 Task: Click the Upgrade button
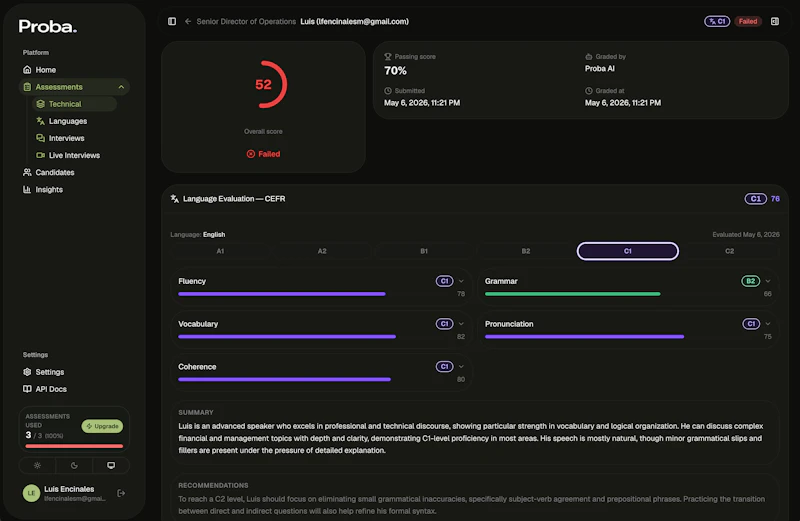coord(102,426)
